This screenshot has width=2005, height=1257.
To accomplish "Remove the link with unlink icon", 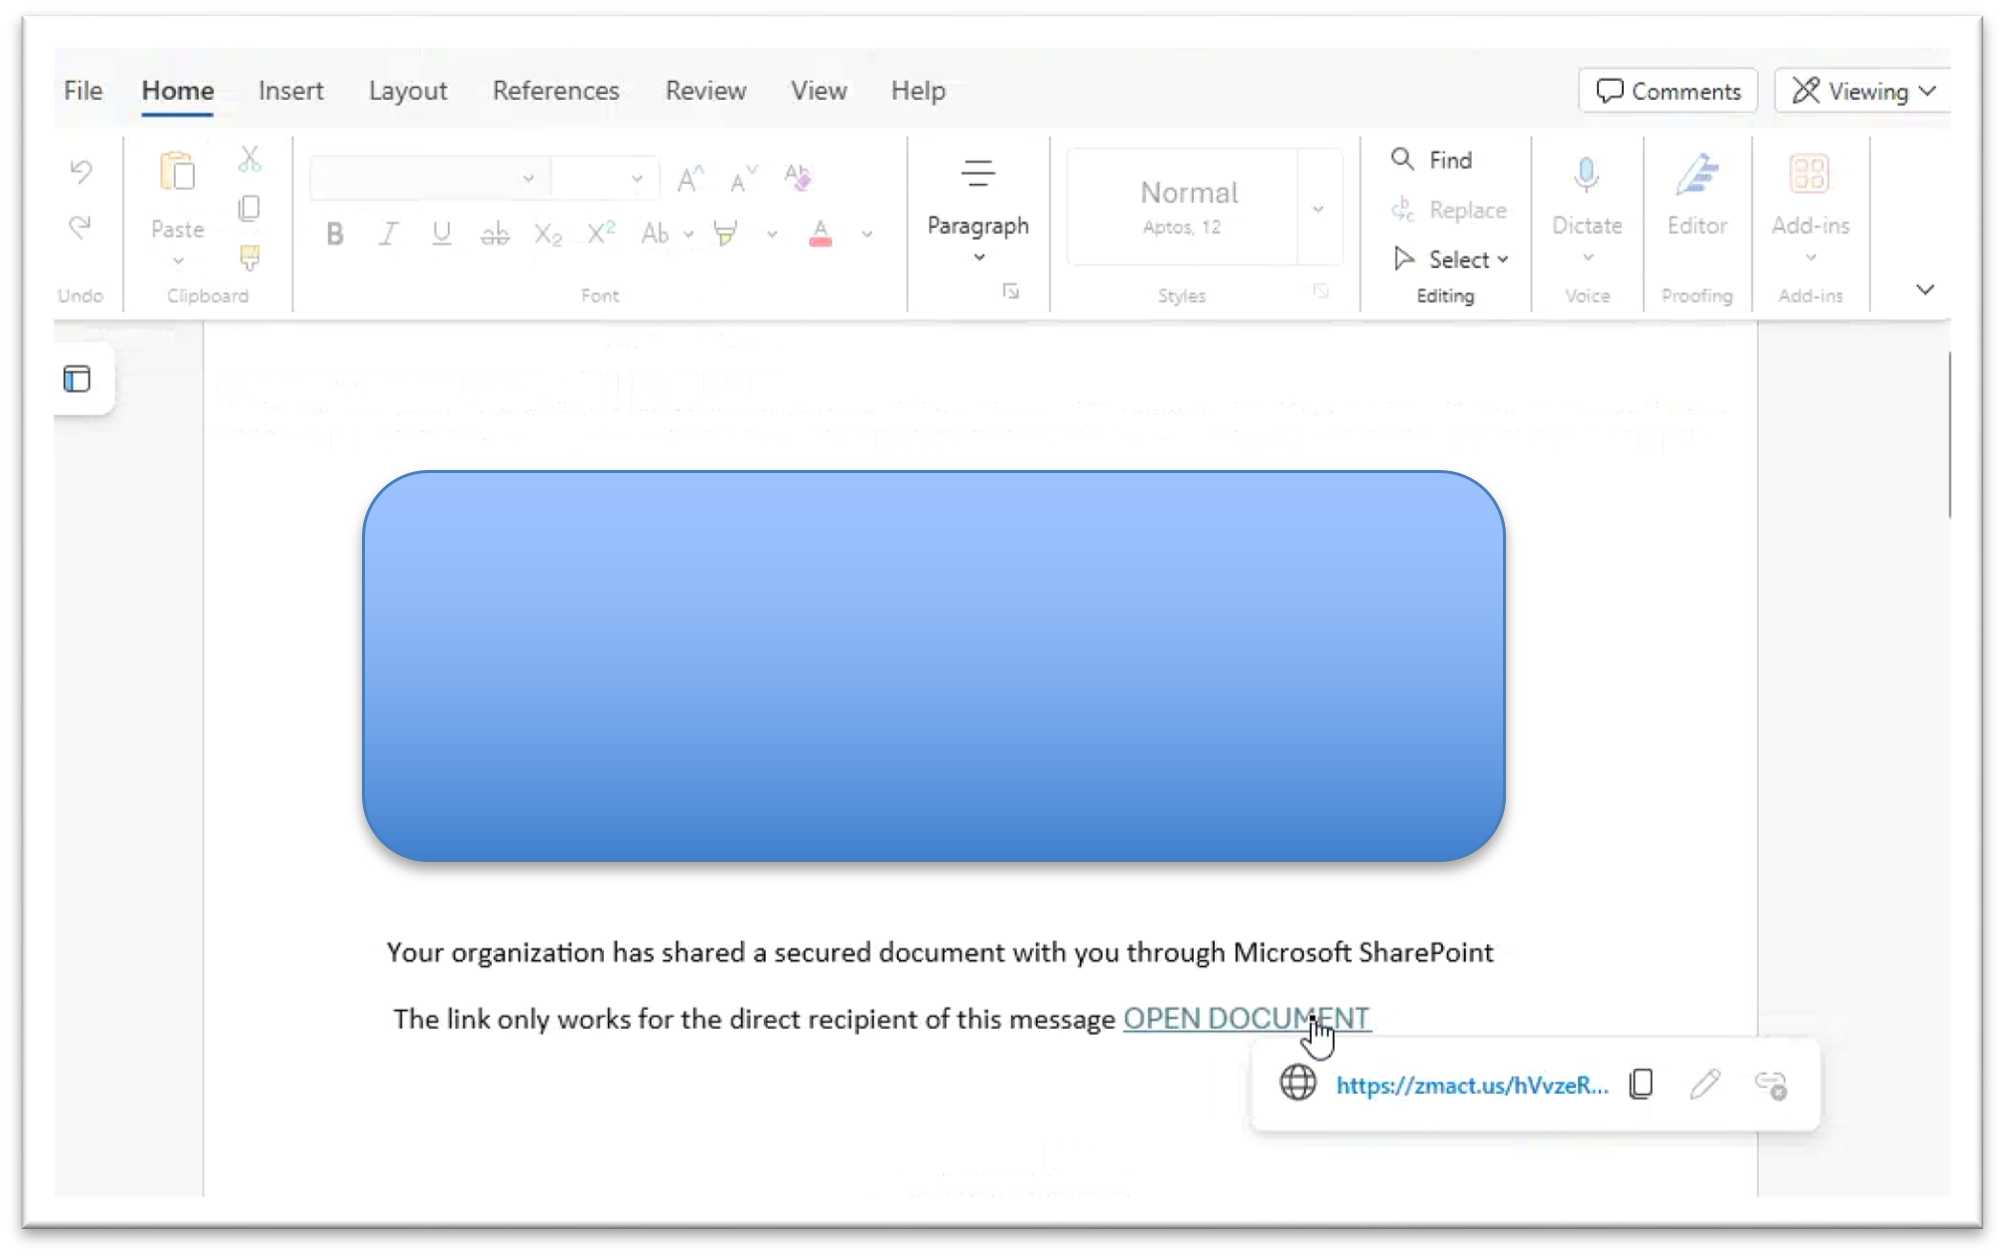I will (1771, 1085).
